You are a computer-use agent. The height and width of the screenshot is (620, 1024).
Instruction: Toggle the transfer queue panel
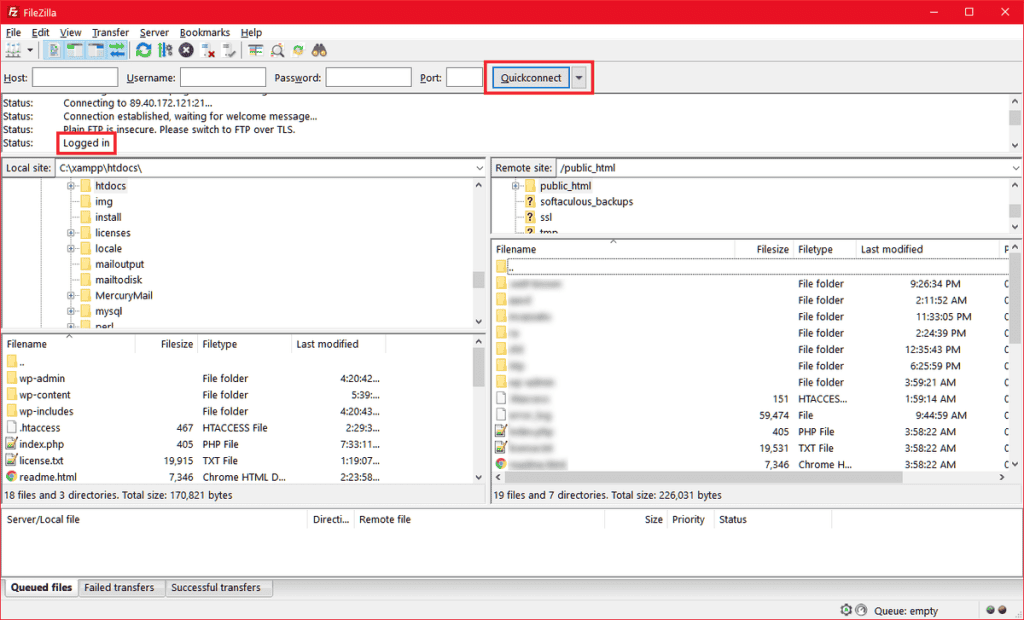pos(116,50)
